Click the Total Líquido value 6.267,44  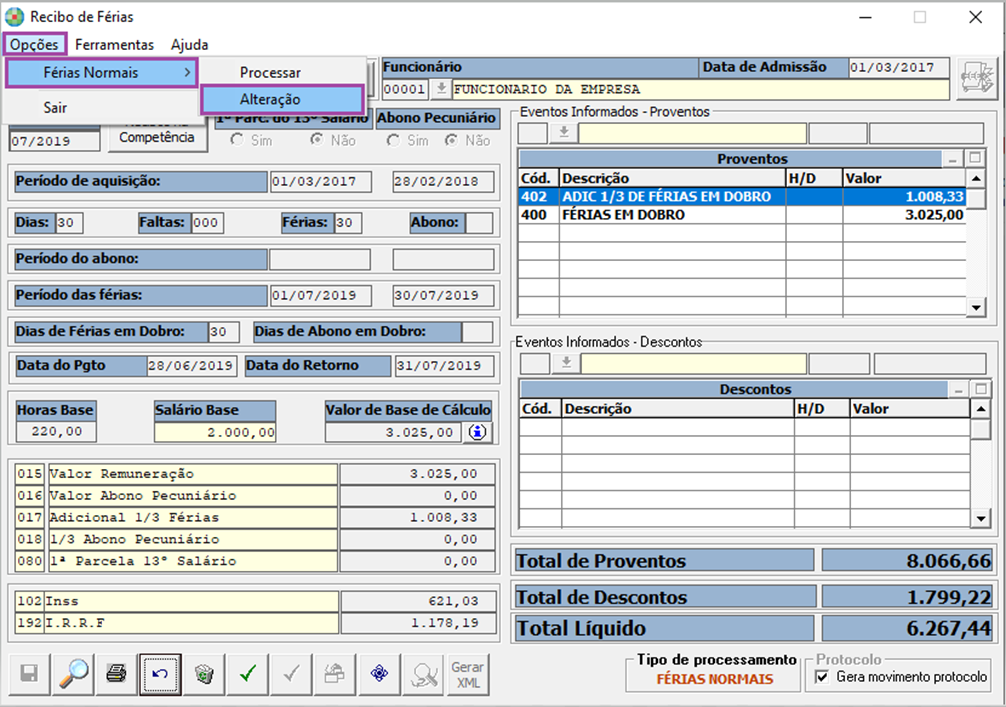coord(907,628)
